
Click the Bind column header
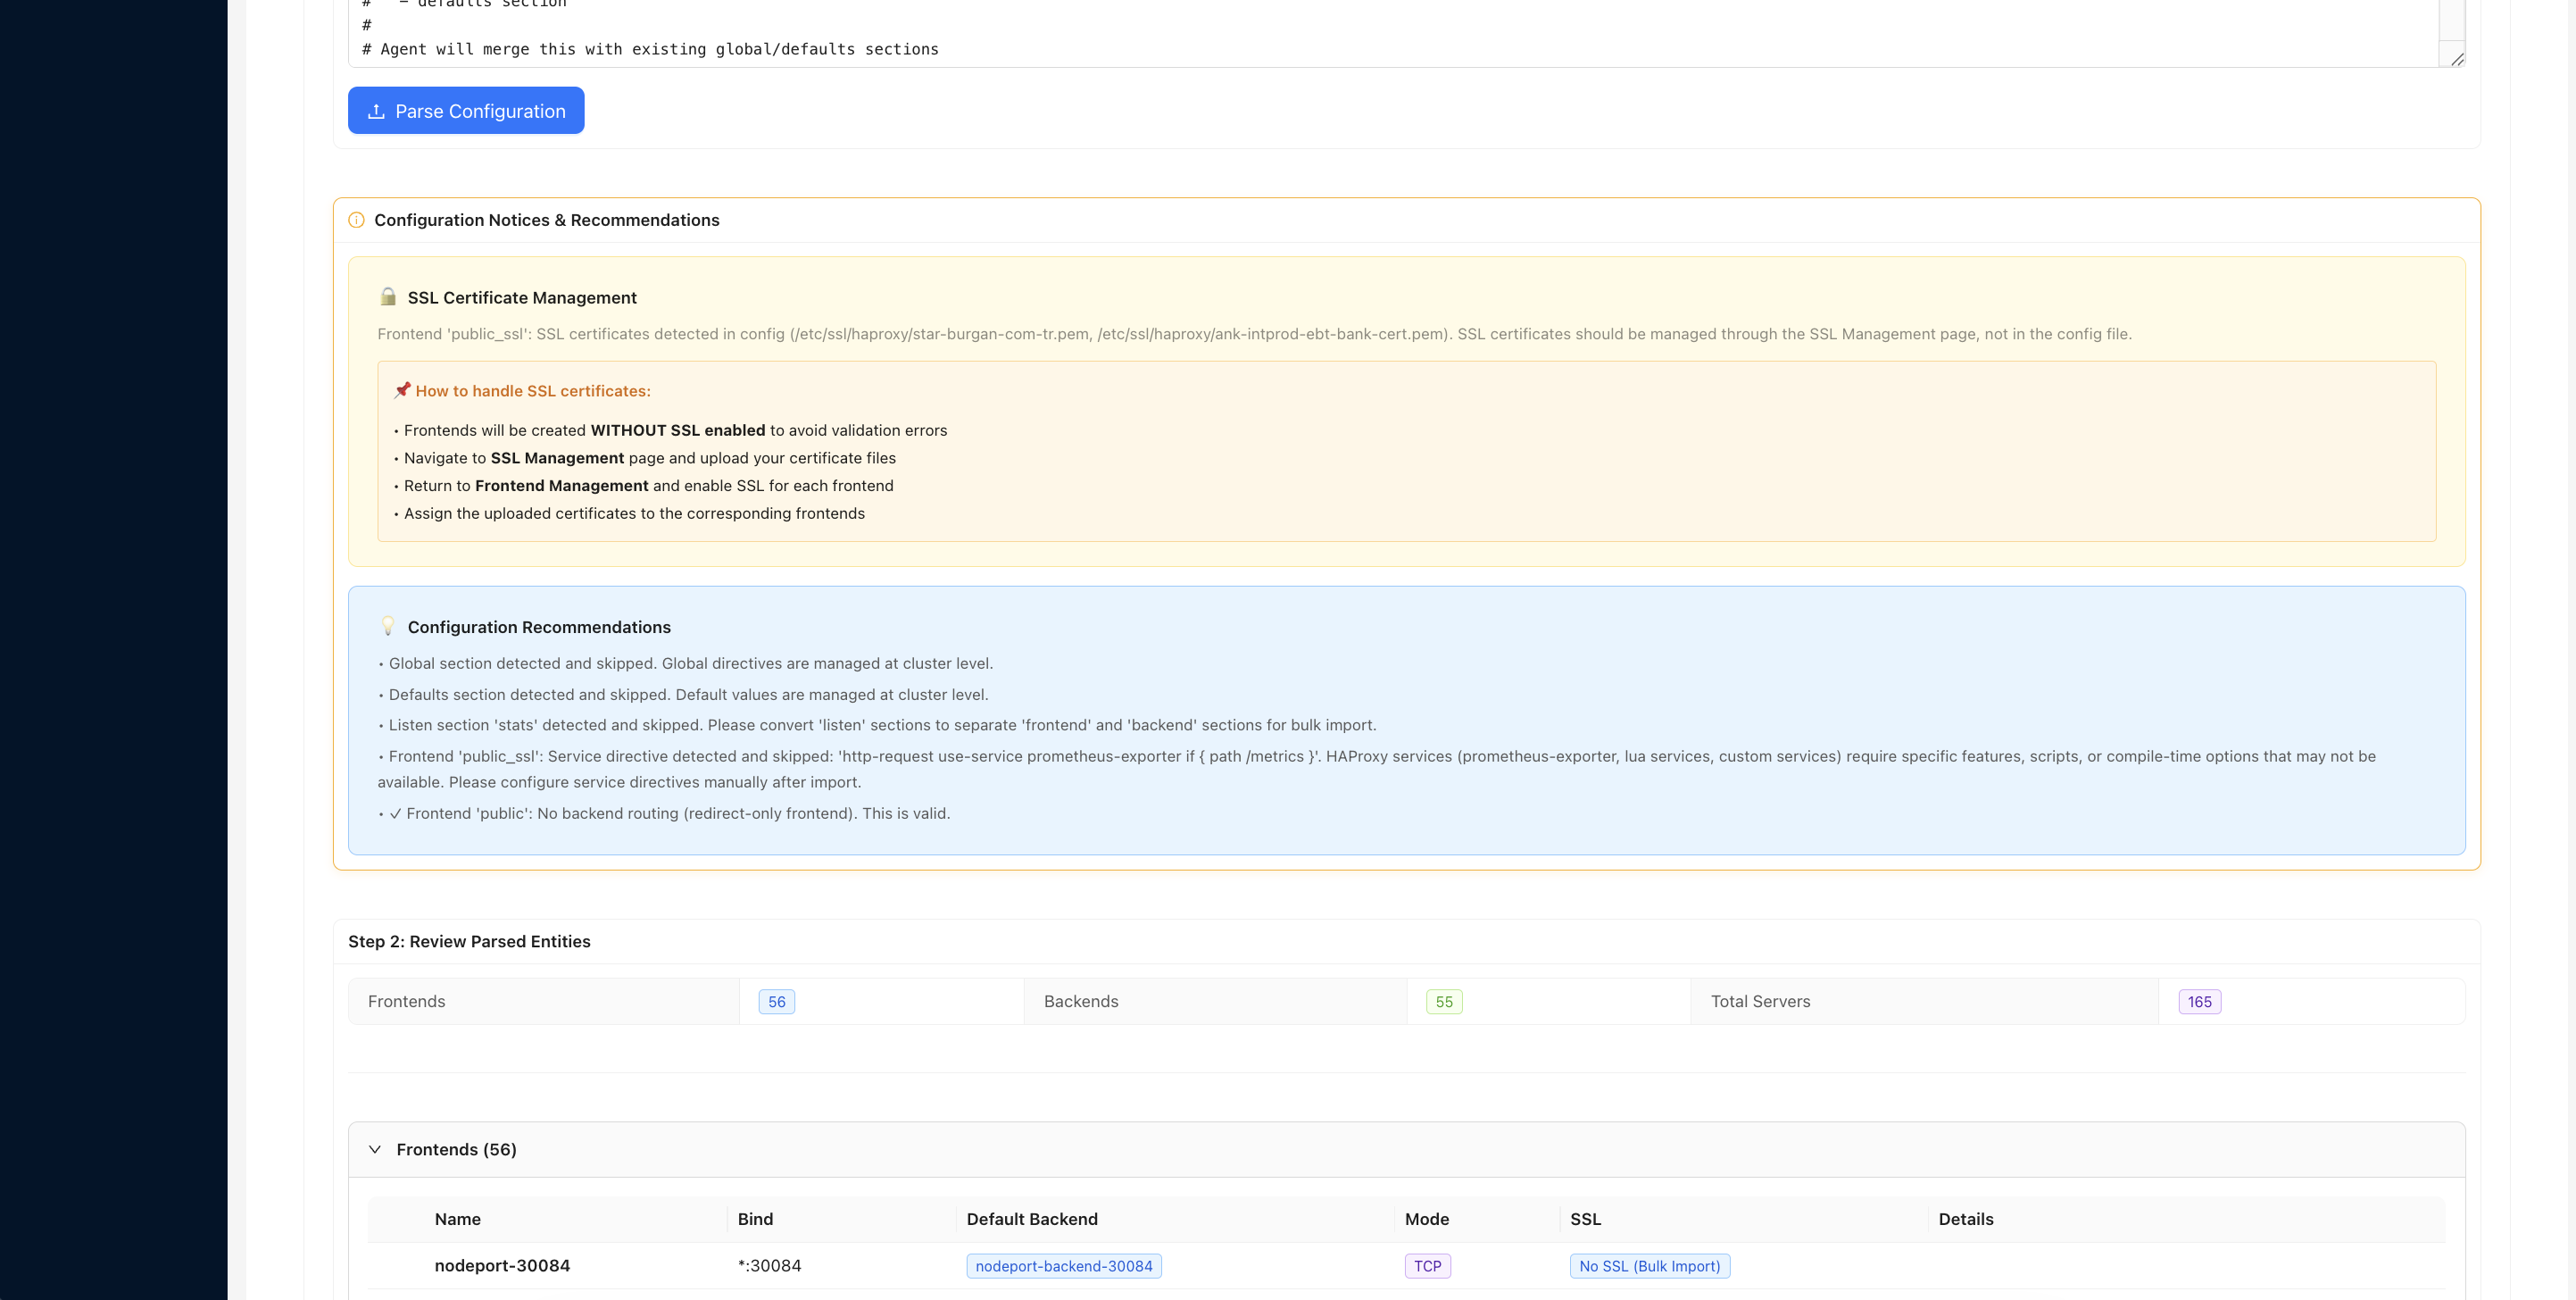755,1219
